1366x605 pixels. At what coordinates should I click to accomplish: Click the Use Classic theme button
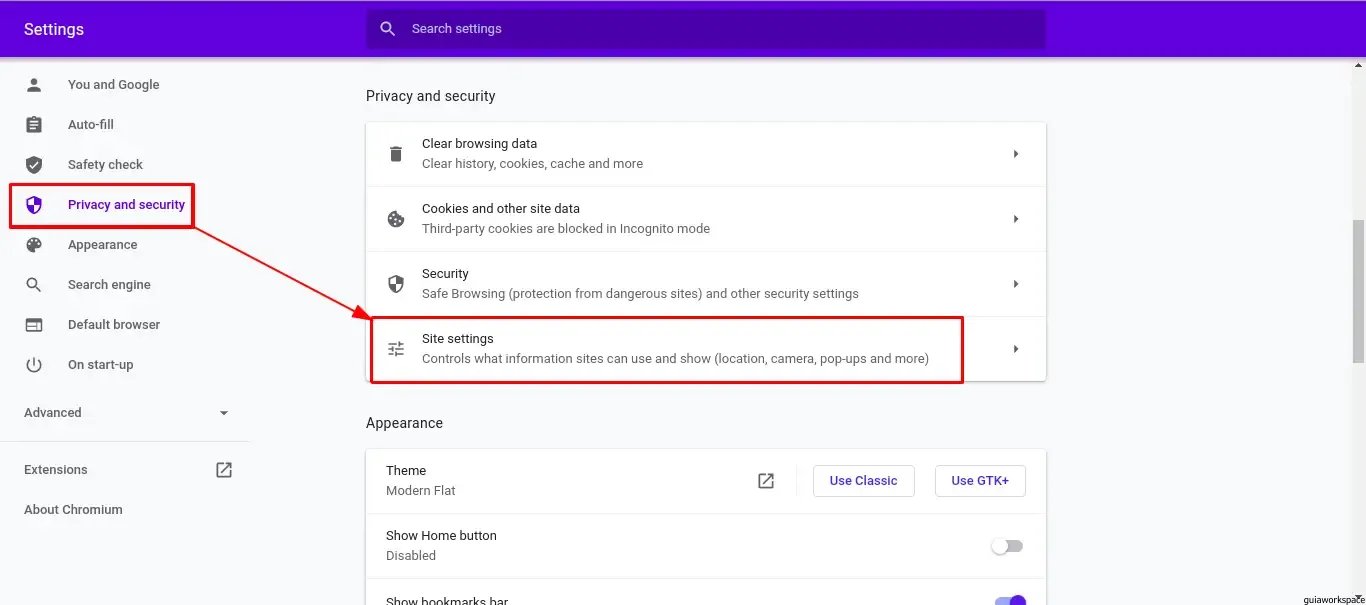pos(863,481)
